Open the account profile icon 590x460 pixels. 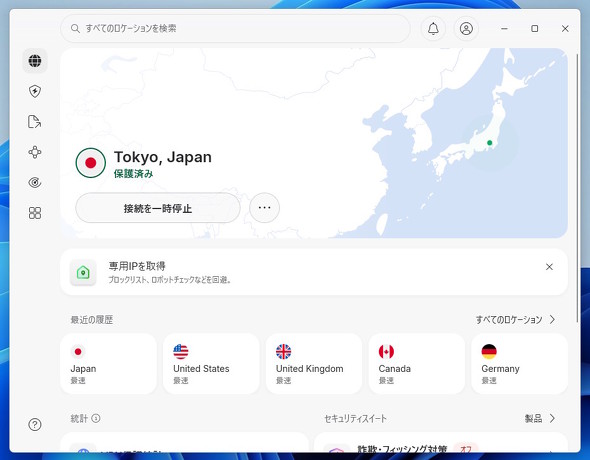(466, 29)
